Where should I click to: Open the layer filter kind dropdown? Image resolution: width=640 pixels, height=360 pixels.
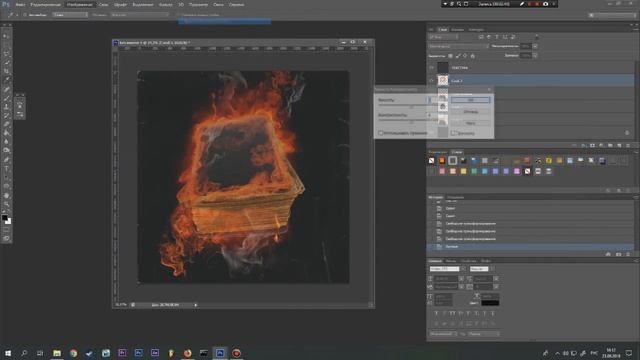click(443, 37)
